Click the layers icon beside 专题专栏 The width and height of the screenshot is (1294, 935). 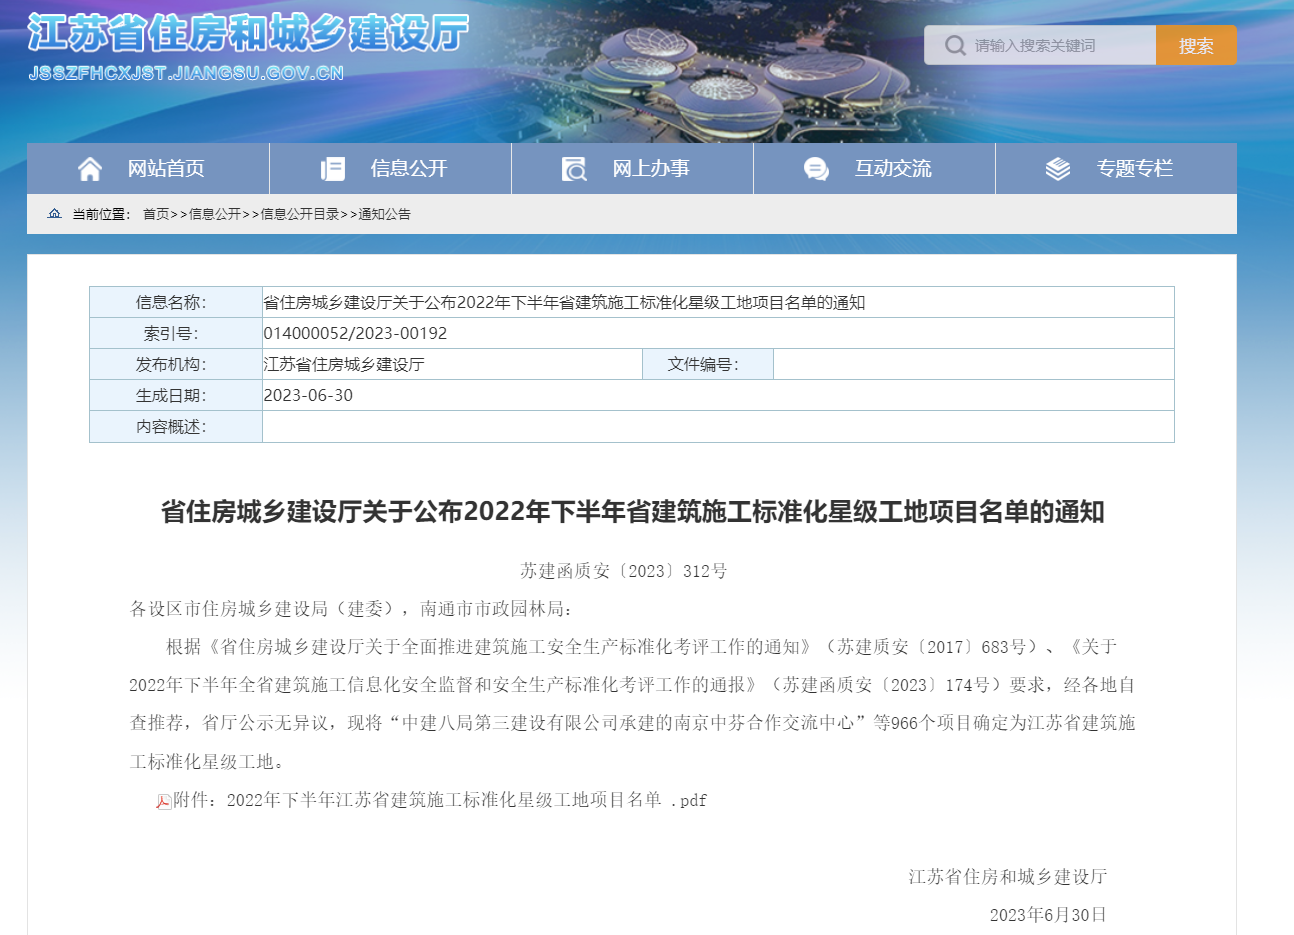(x=1058, y=169)
